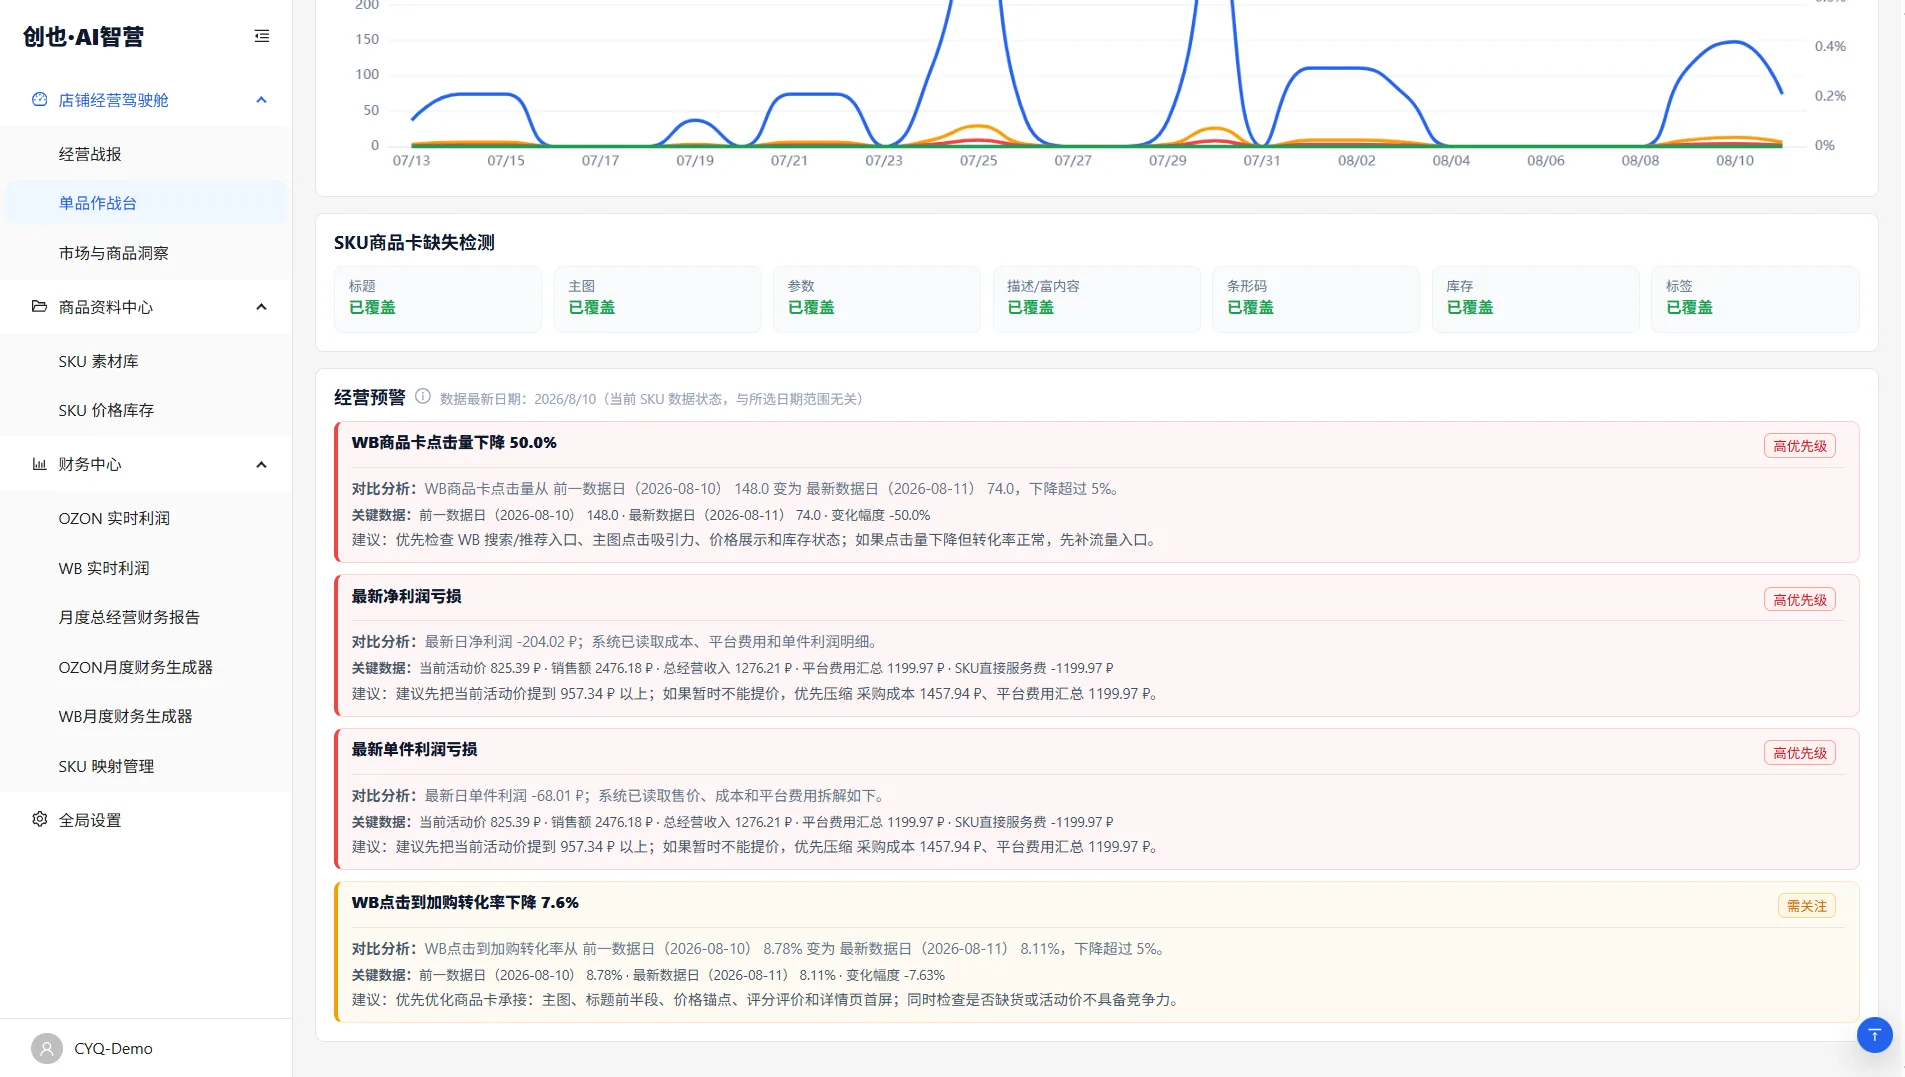The height and width of the screenshot is (1077, 1905).
Task: Click the 店铺经营驾驶舱 dashboard icon
Action: point(40,100)
